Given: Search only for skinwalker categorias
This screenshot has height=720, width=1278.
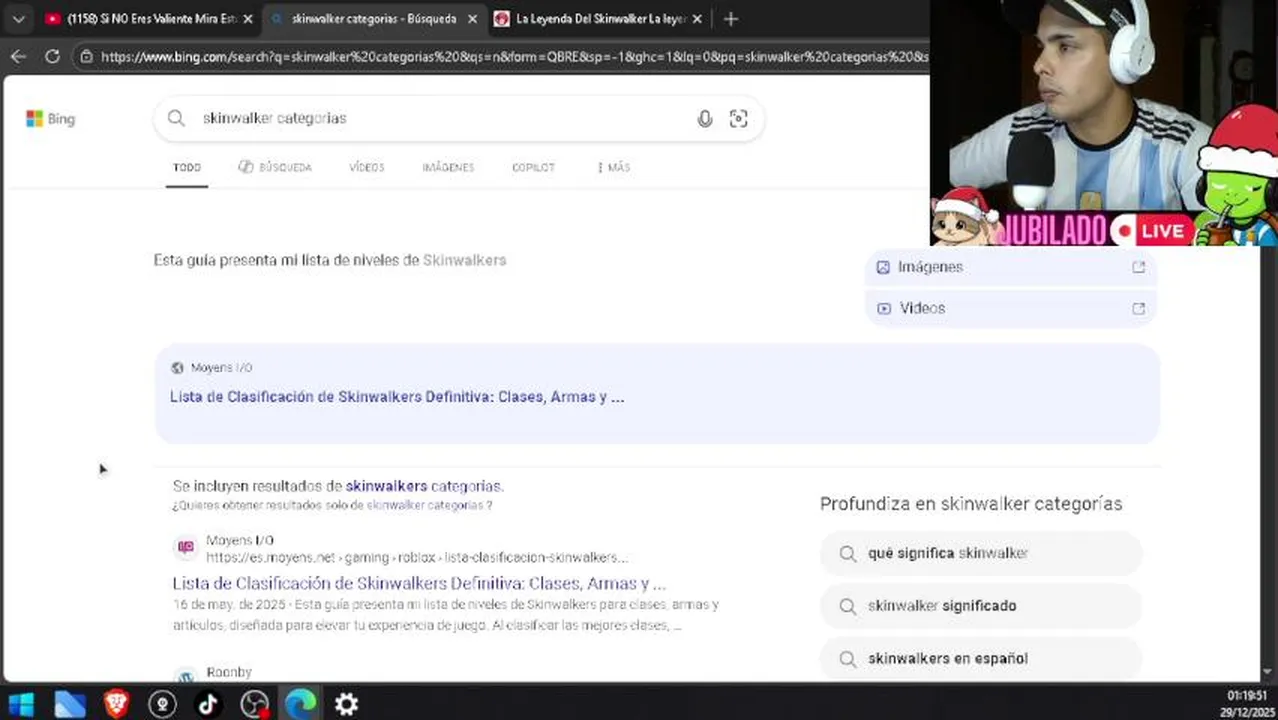Looking at the screenshot, I should pos(424,505).
